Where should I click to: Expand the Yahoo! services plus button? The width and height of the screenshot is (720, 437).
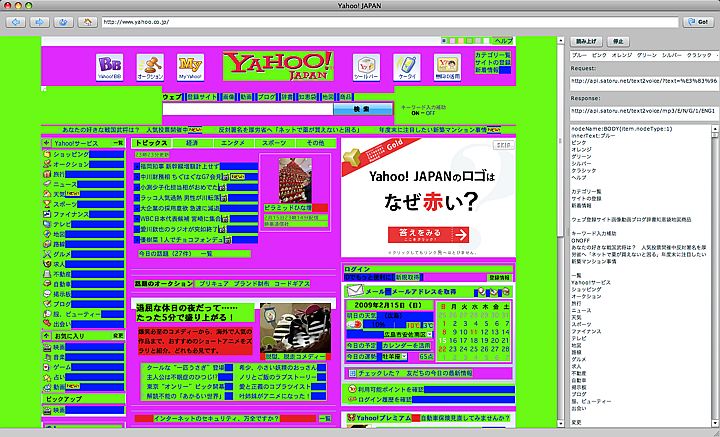click(46, 144)
